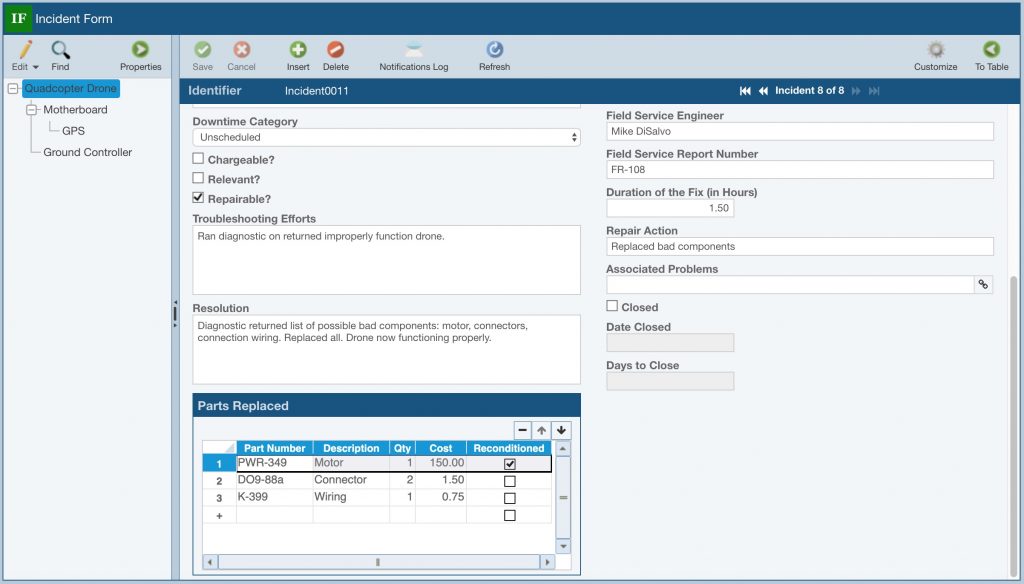
Task: Select the Quadcopter Drone tree item
Action: pos(71,88)
